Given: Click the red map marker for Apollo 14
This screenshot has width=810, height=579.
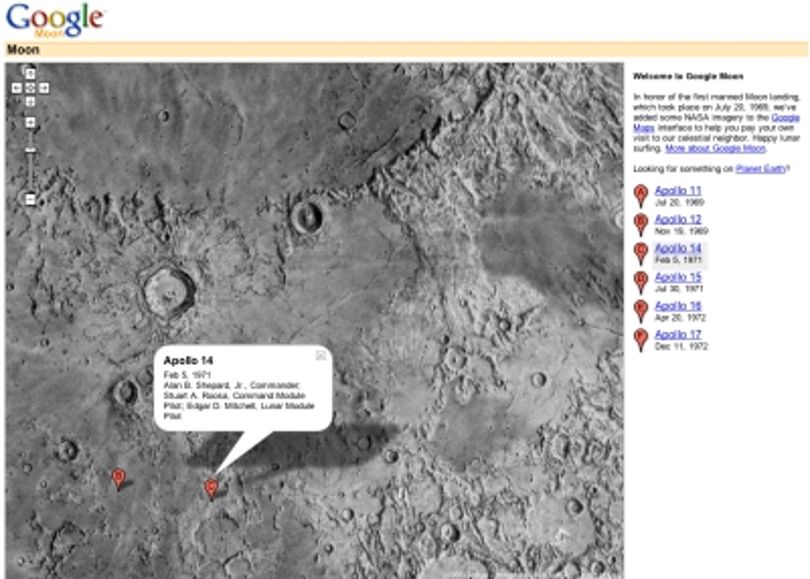Looking at the screenshot, I should (x=211, y=488).
